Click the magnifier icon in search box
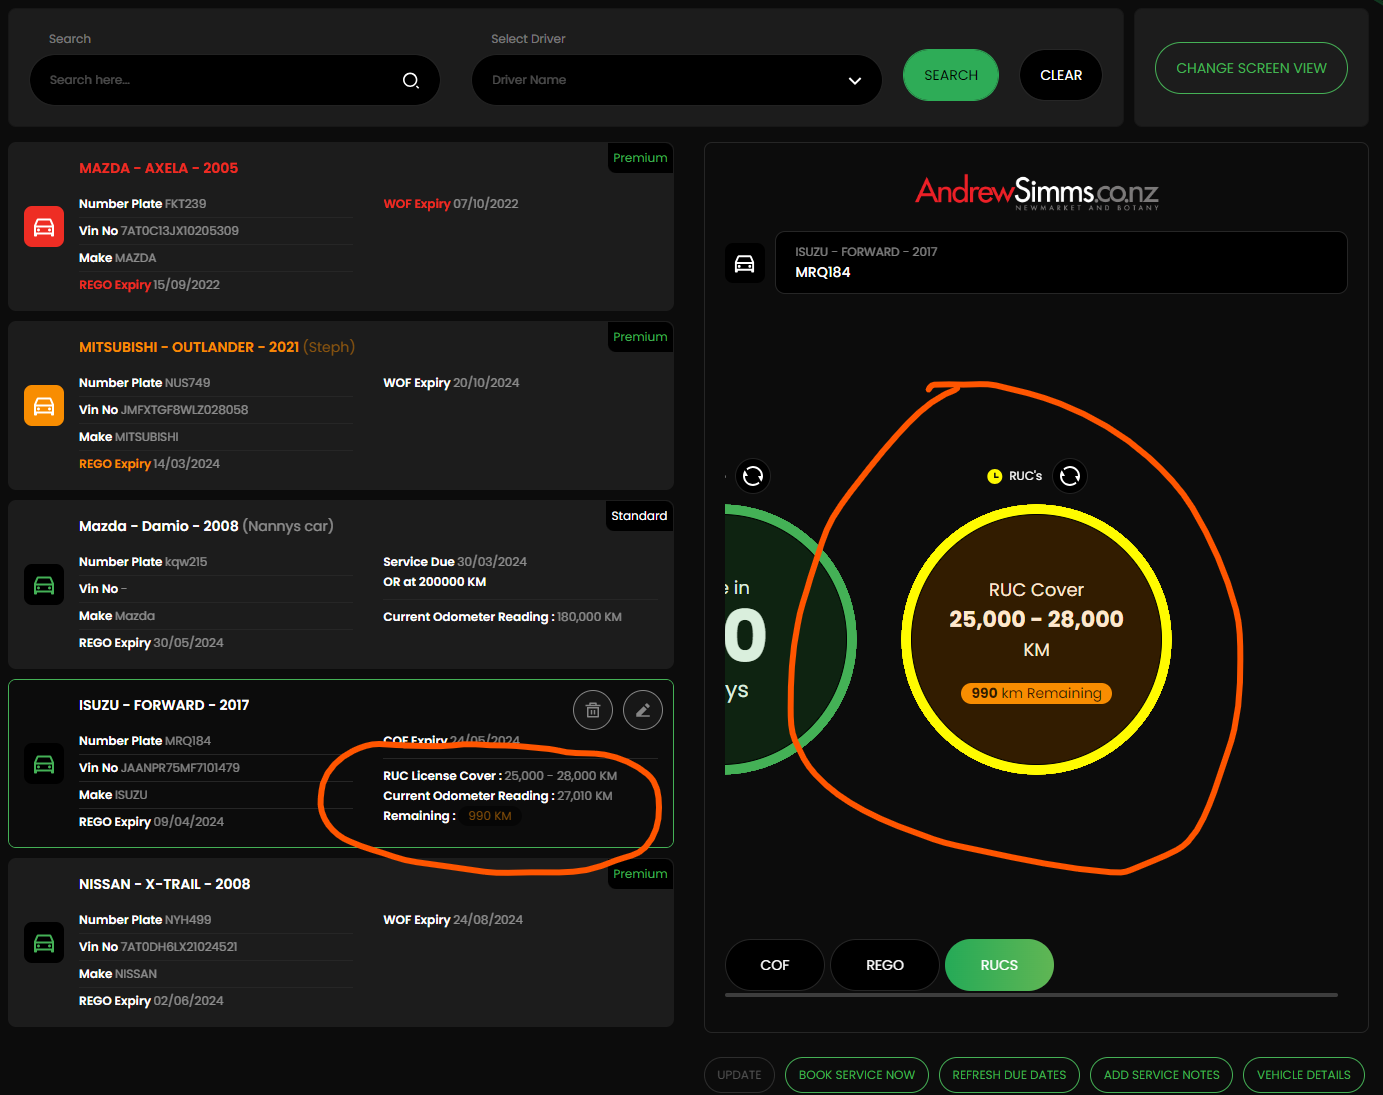The image size is (1383, 1095). [x=411, y=80]
